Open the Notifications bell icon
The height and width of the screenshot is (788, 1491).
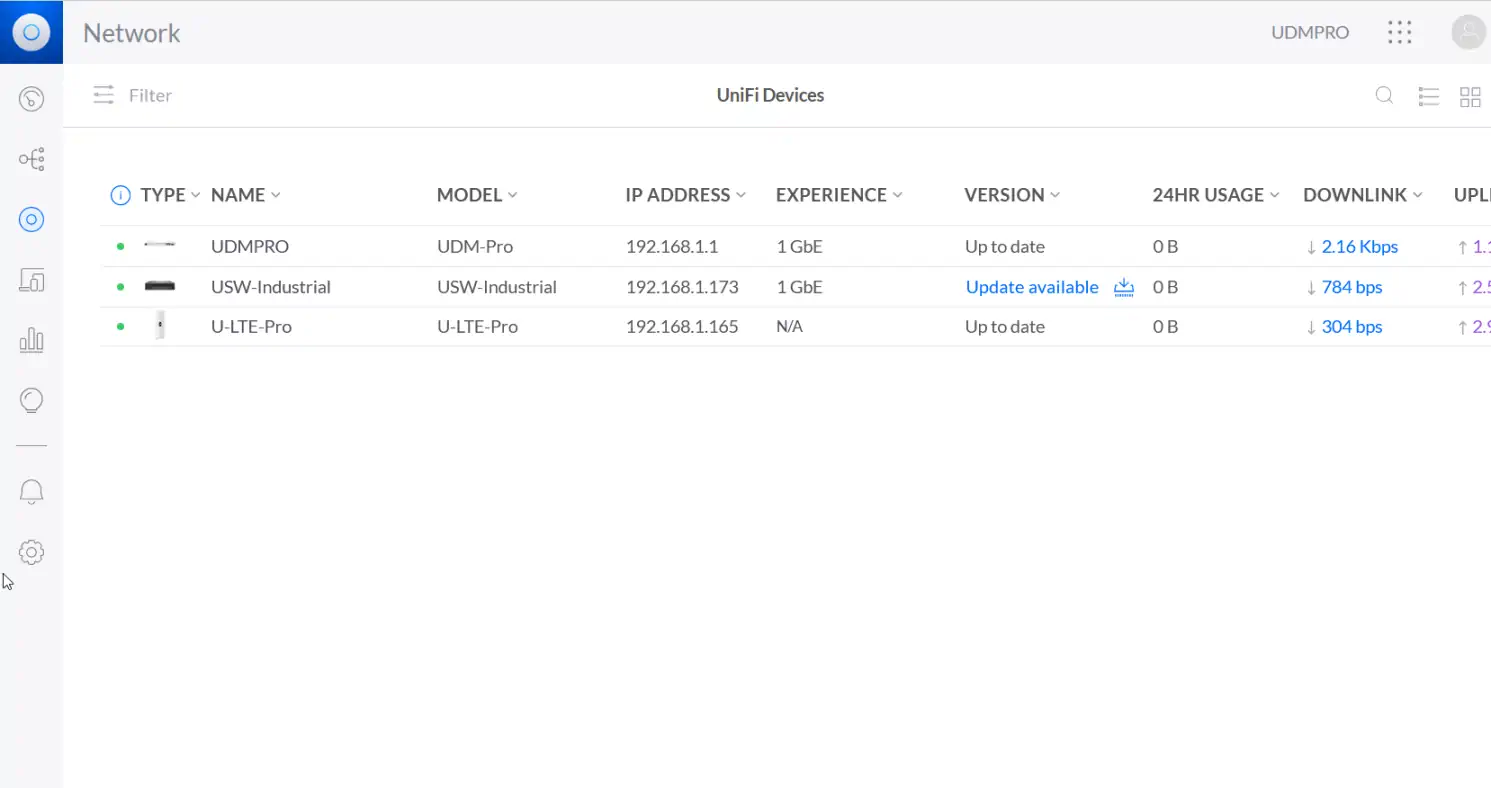[31, 491]
